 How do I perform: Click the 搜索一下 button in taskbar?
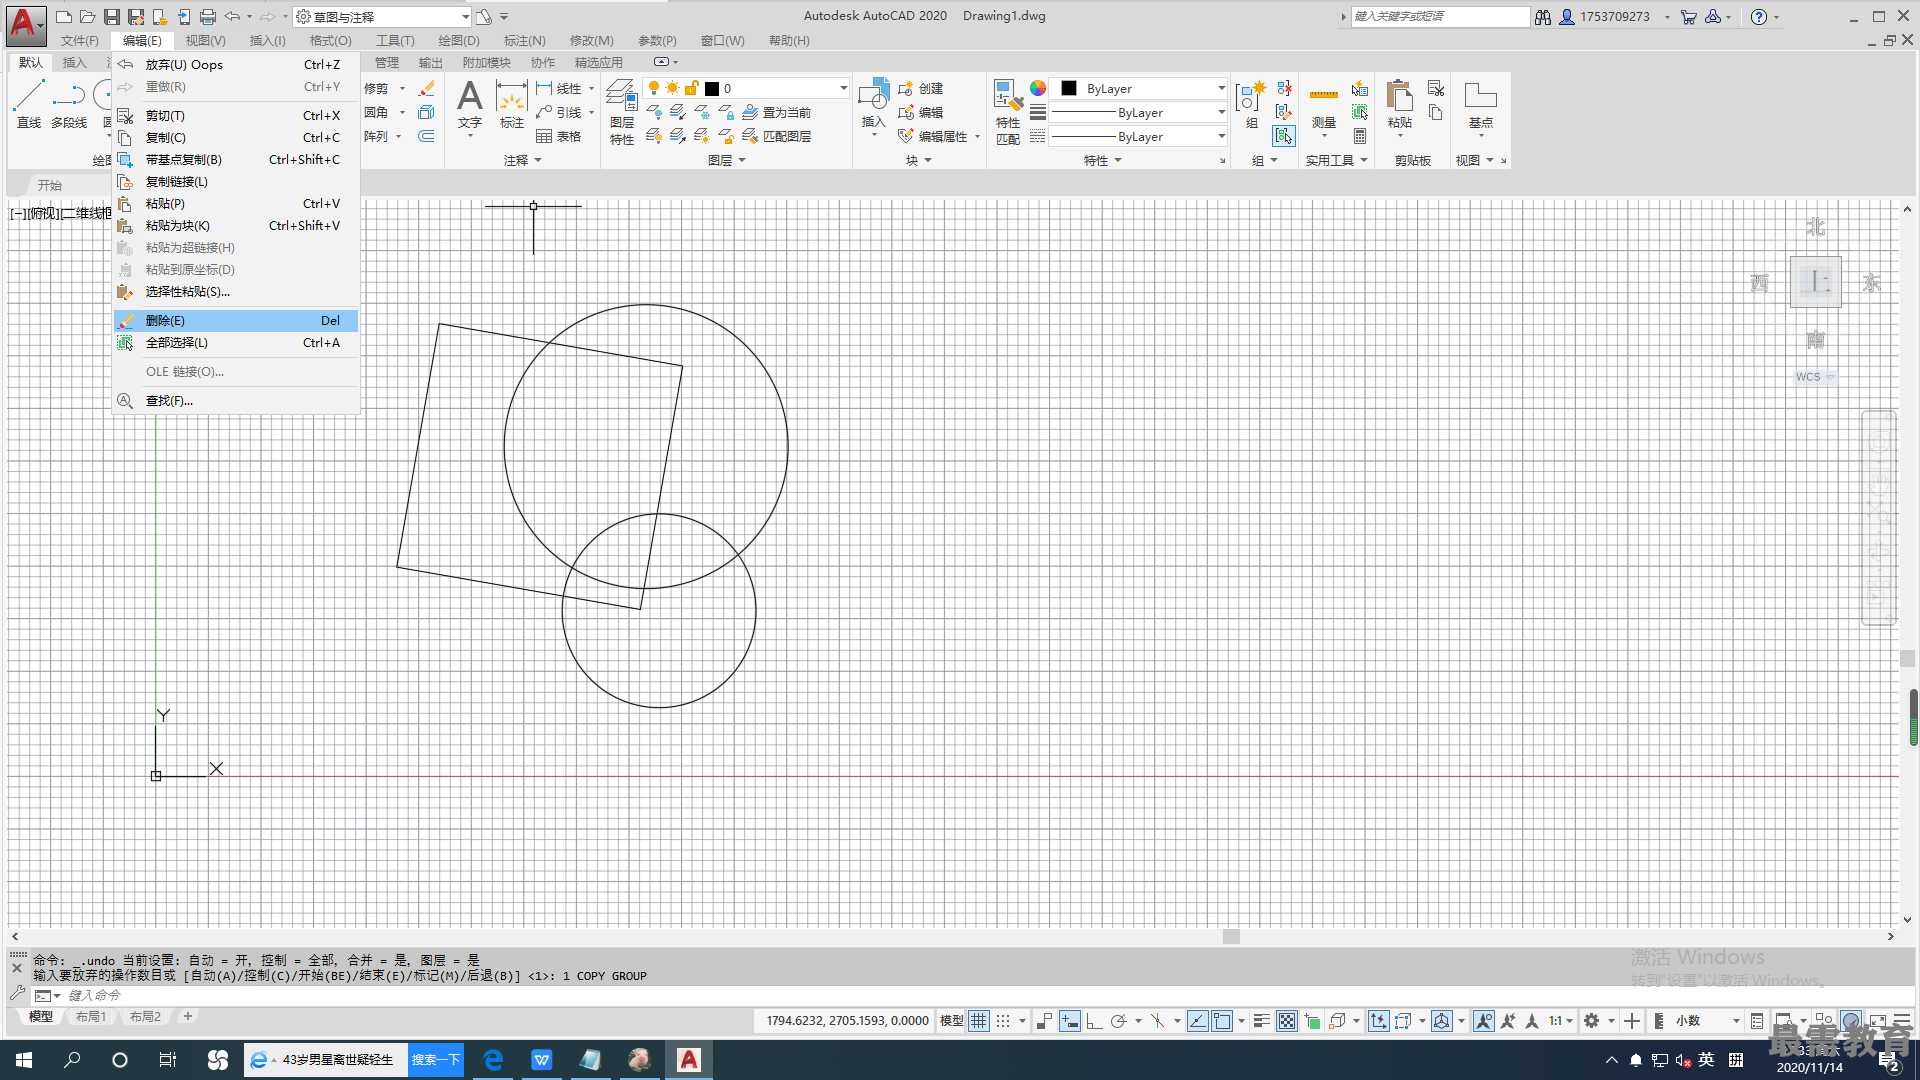[x=436, y=1060]
